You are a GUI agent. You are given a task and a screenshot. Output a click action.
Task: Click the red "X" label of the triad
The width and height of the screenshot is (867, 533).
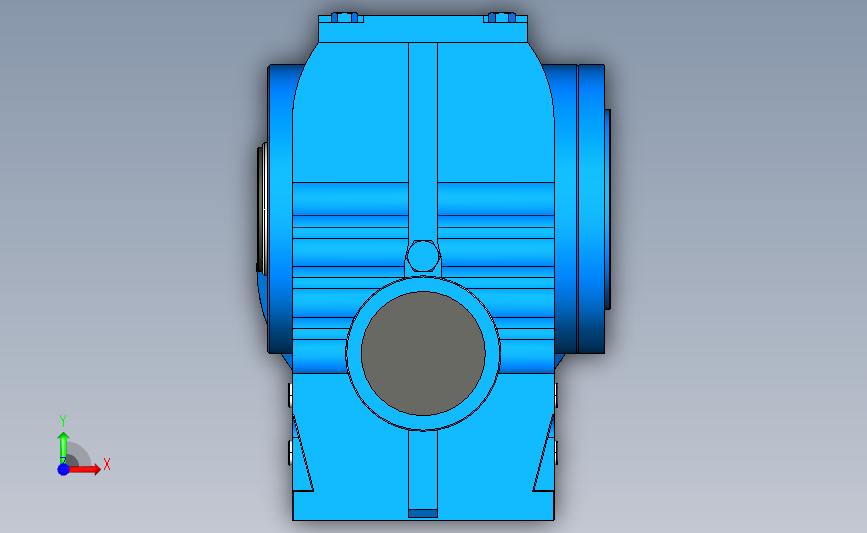point(107,464)
